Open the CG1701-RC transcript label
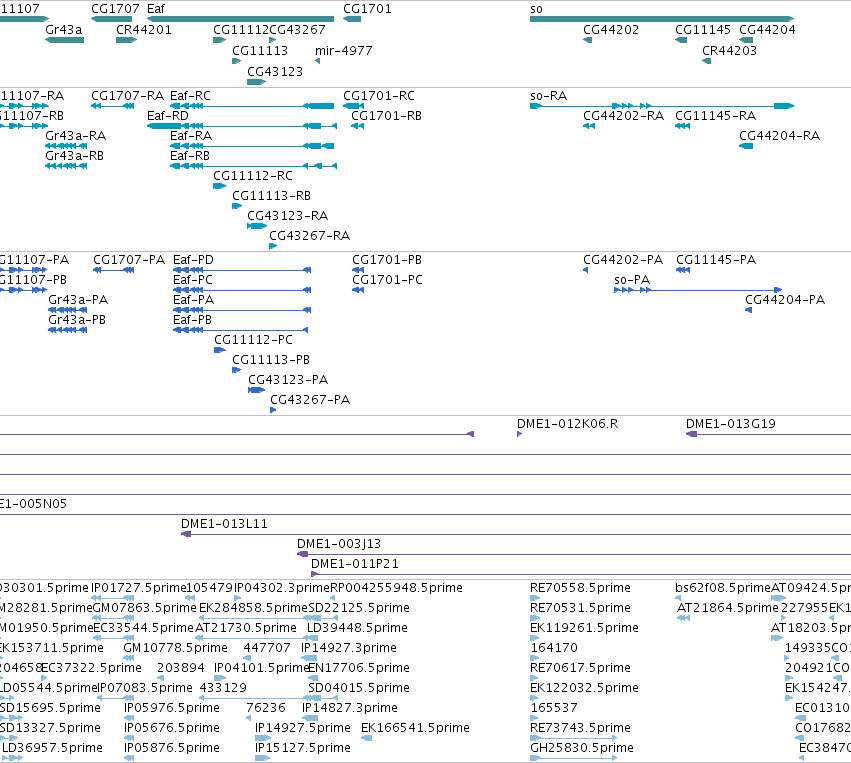The width and height of the screenshot is (851, 763). 379,96
